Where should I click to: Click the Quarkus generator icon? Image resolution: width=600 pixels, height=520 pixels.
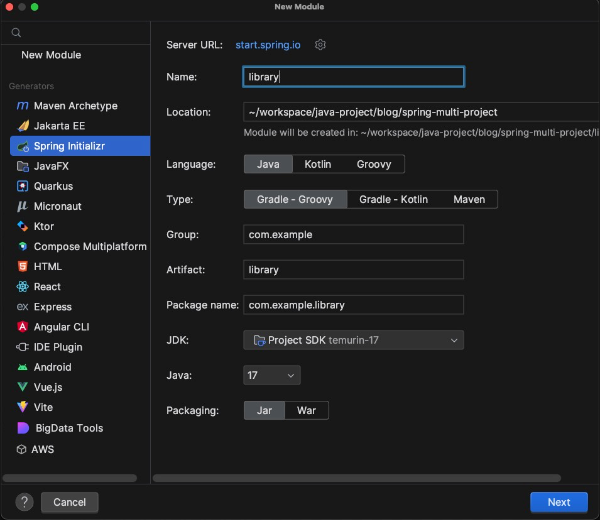[23, 186]
